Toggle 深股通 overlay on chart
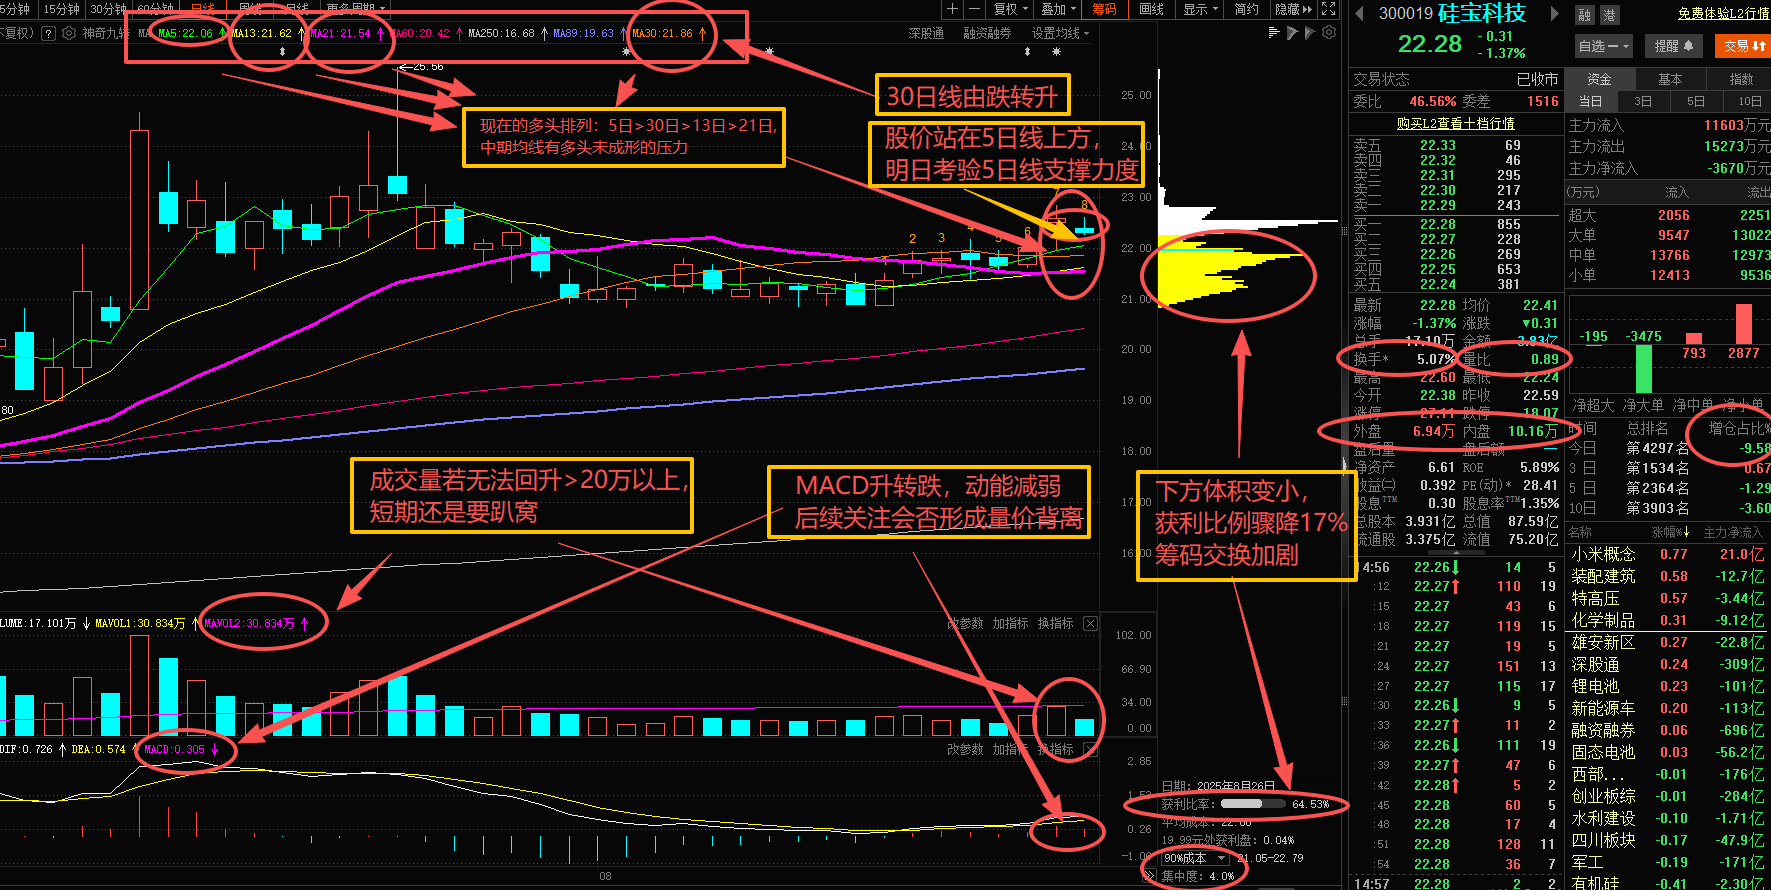 926,33
